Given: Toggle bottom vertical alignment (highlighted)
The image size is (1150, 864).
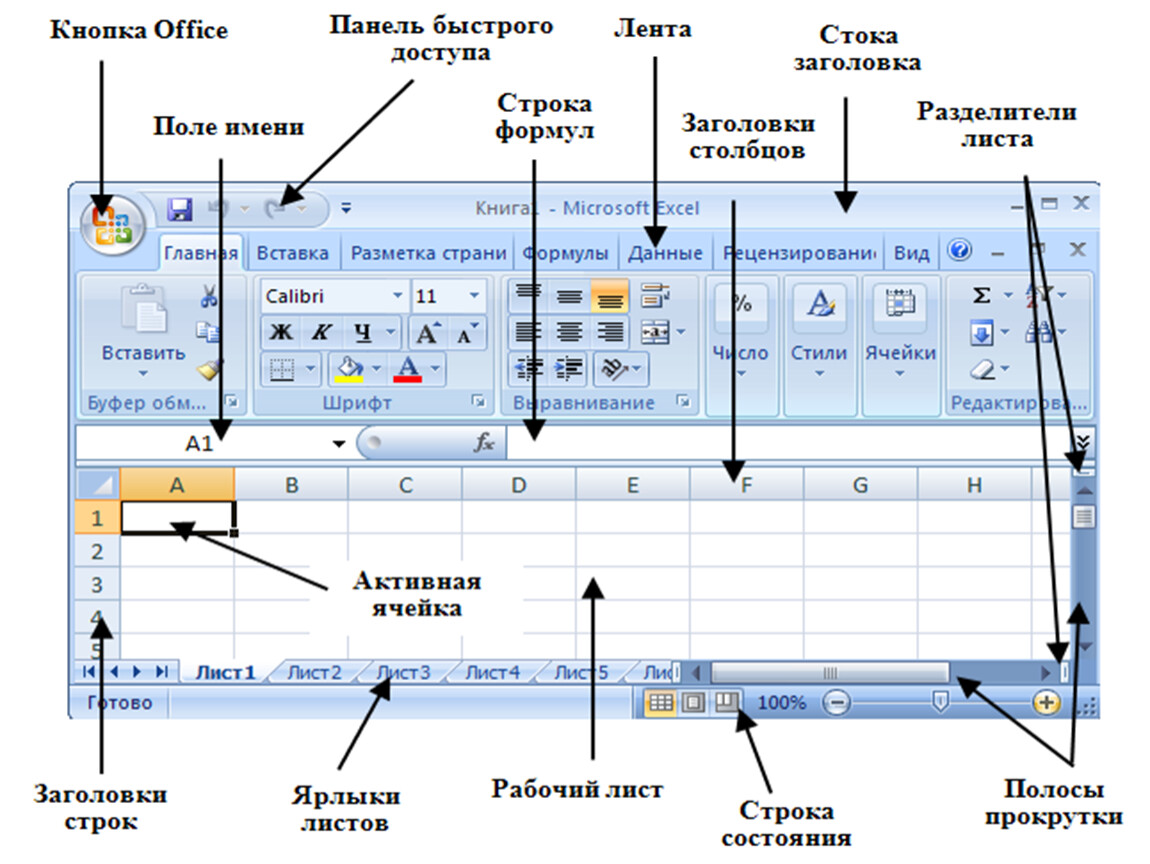Looking at the screenshot, I should pyautogui.click(x=609, y=295).
